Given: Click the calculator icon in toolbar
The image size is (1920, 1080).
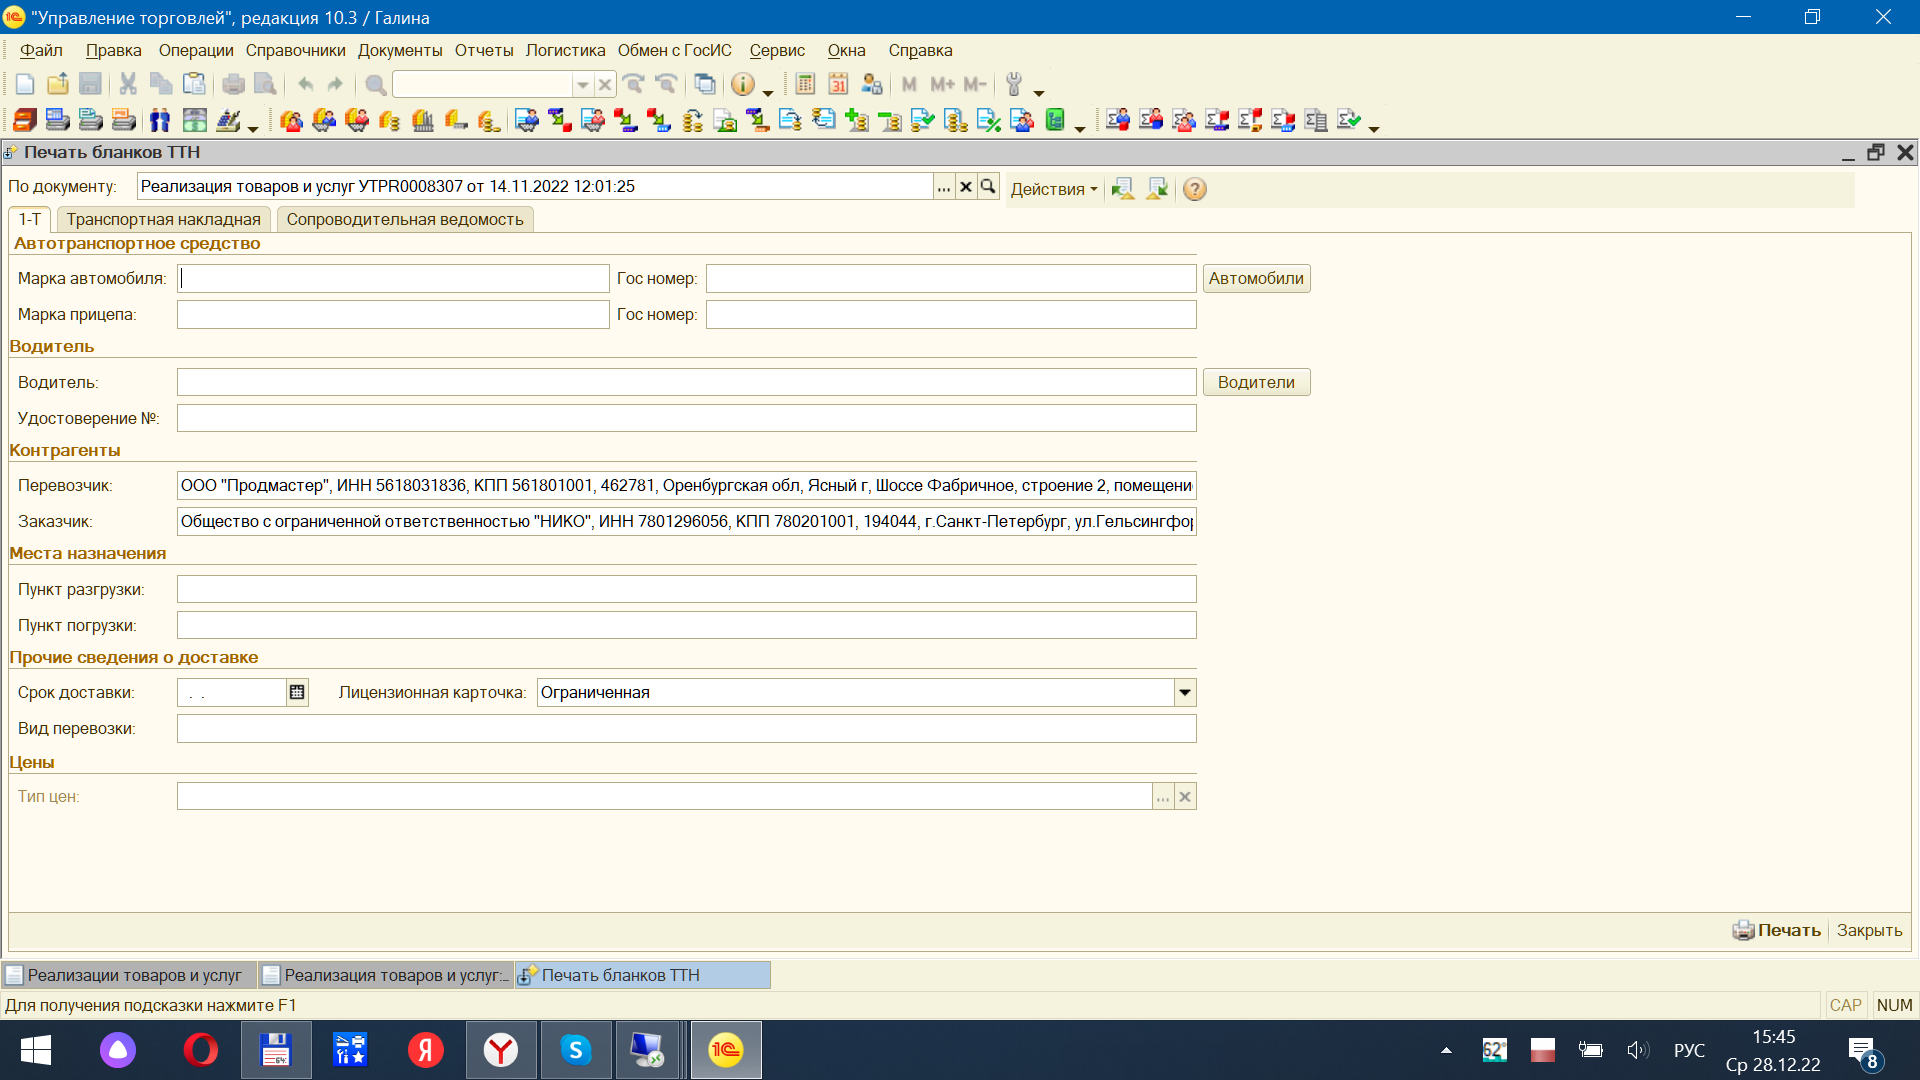Looking at the screenshot, I should (x=805, y=85).
